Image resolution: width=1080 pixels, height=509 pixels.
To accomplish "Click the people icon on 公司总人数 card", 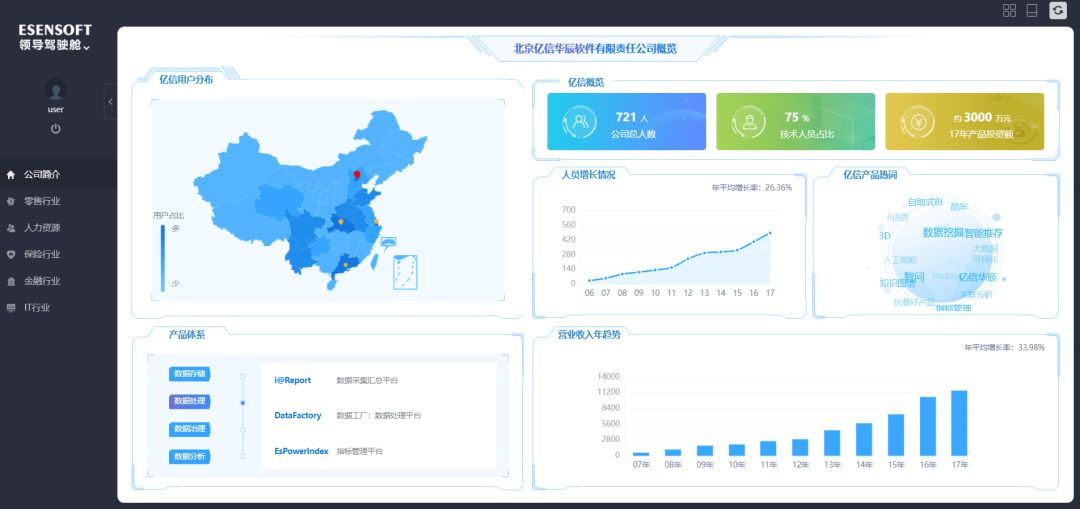I will [x=579, y=123].
